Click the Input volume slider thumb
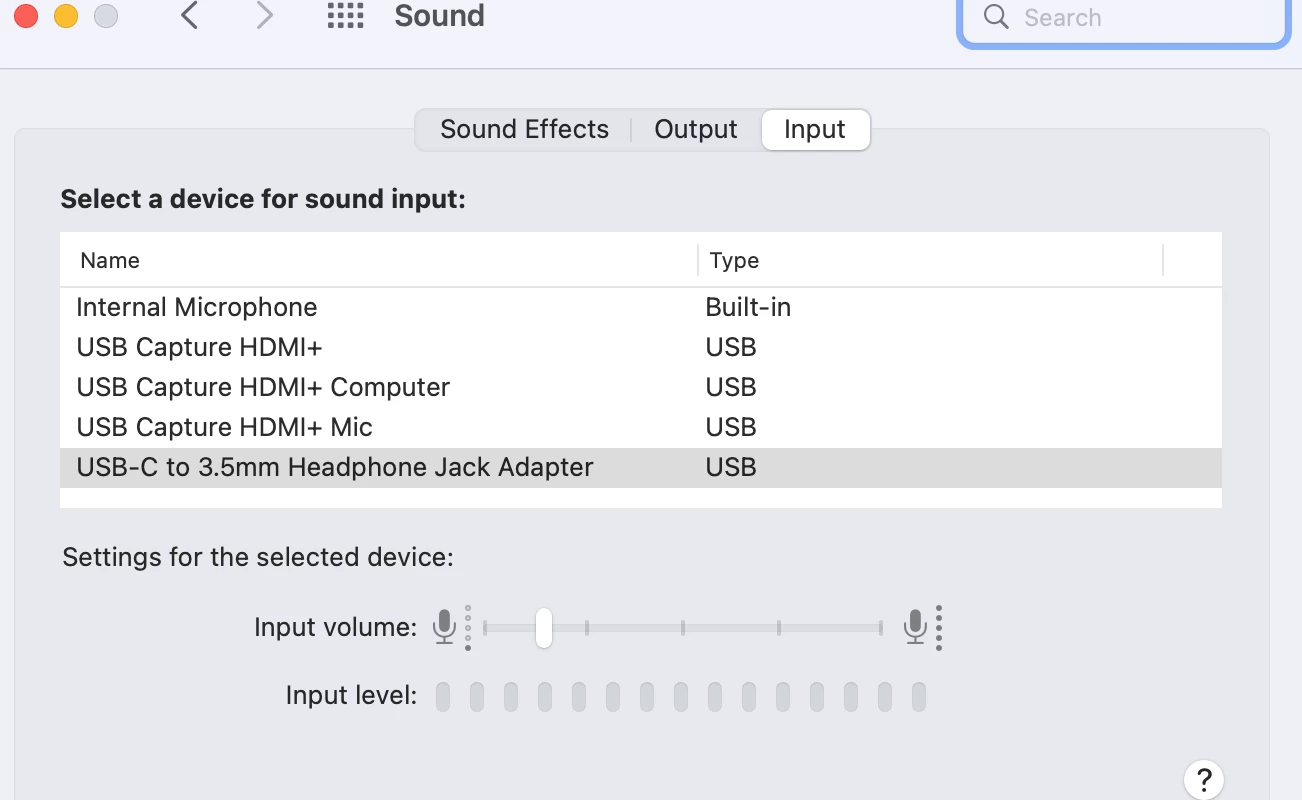The height and width of the screenshot is (800, 1302). [x=543, y=628]
